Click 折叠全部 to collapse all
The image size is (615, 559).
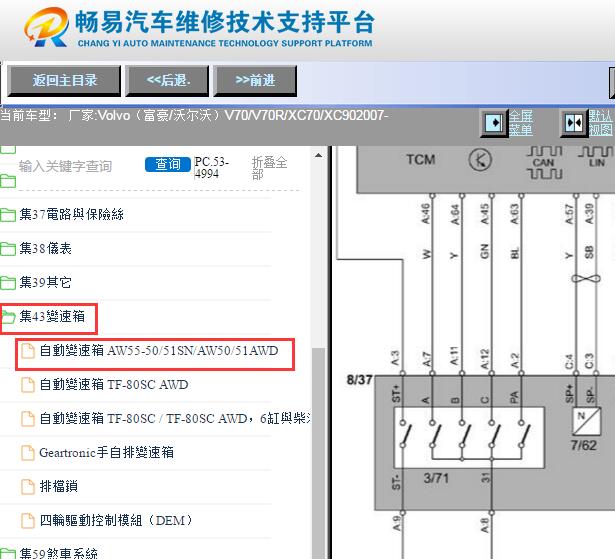point(269,168)
